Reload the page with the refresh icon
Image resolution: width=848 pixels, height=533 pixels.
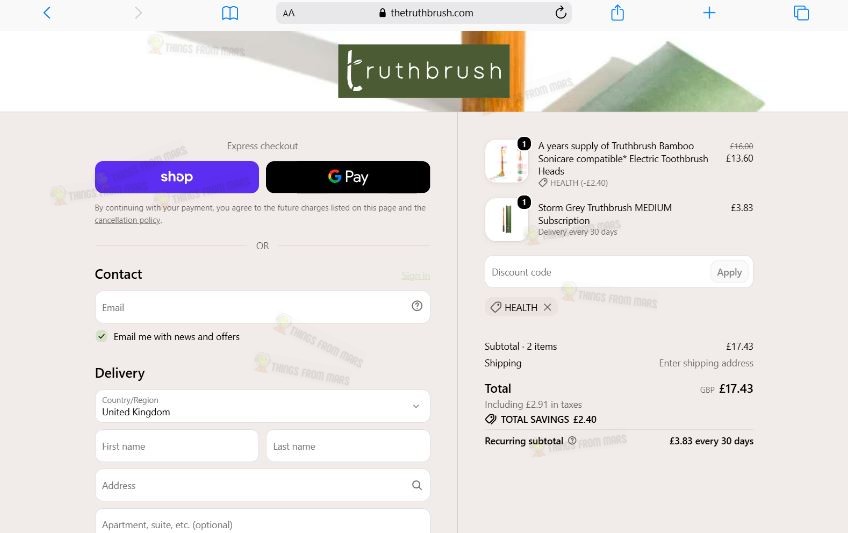tap(561, 12)
